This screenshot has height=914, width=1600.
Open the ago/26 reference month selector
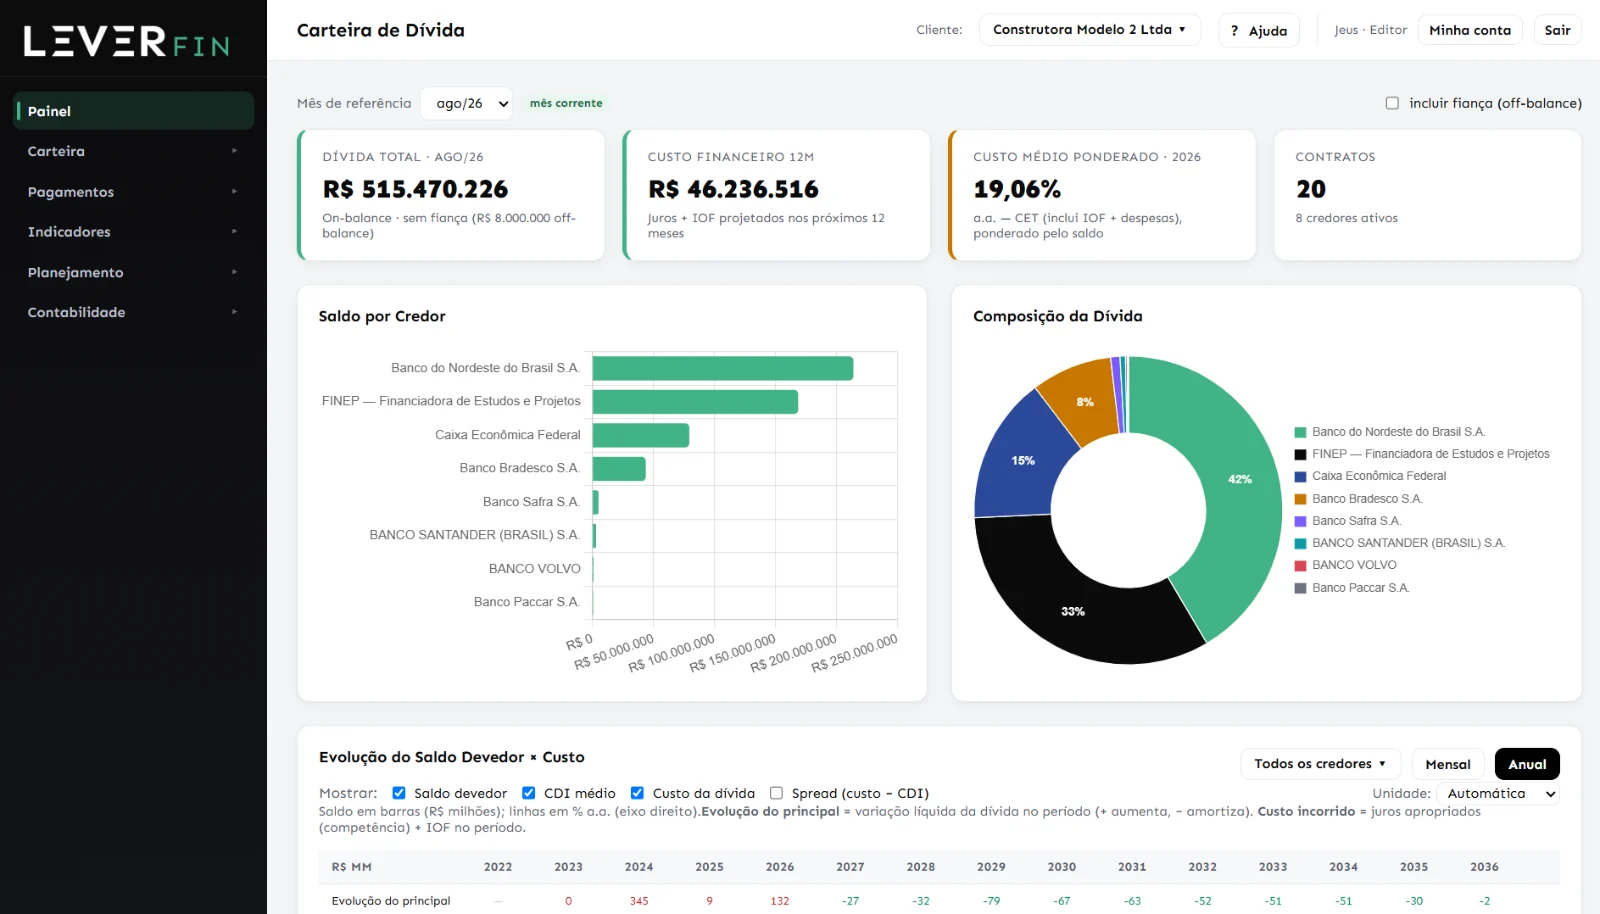(x=467, y=103)
